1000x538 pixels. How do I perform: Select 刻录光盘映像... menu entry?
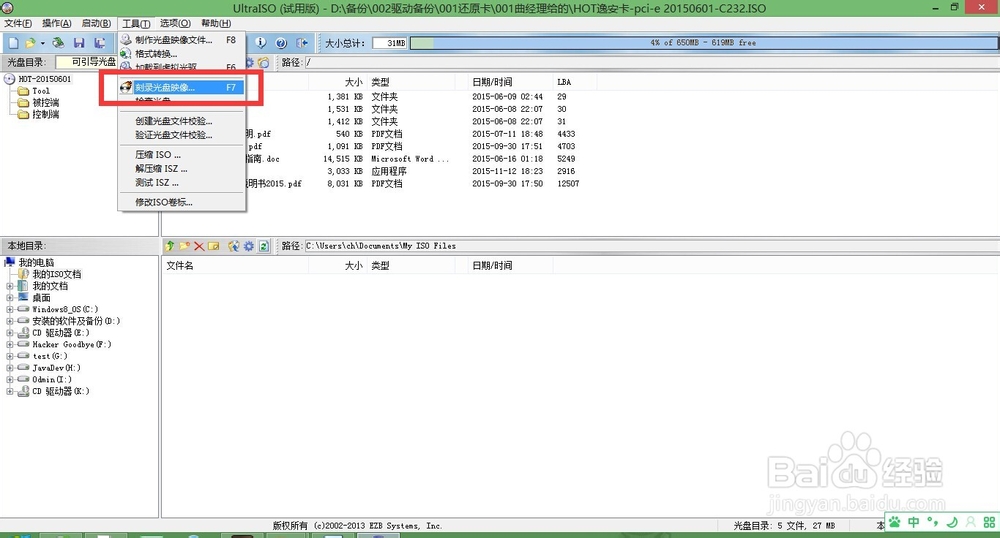(x=181, y=87)
